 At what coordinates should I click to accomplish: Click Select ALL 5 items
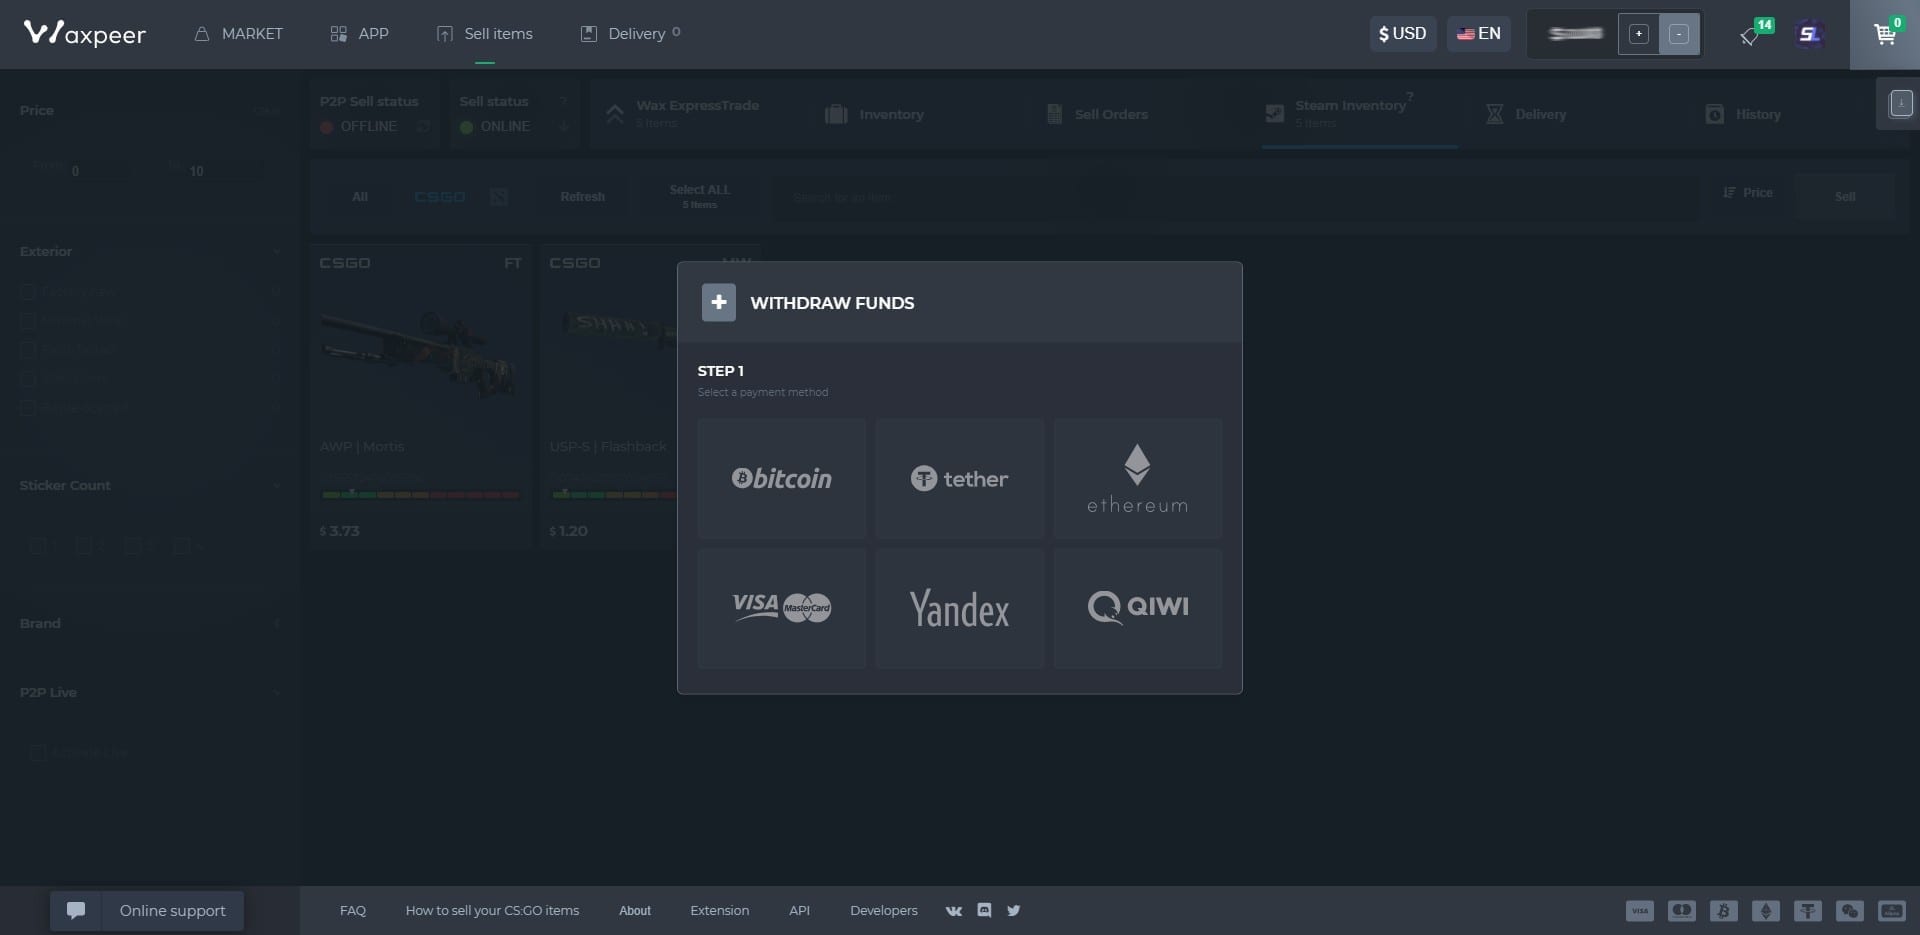699,196
